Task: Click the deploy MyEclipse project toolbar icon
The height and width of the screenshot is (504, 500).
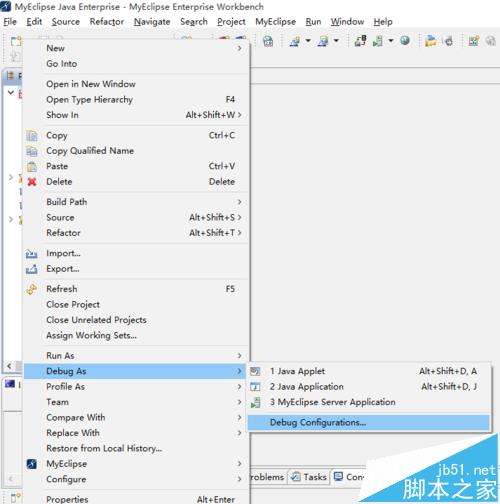Action: (x=360, y=41)
